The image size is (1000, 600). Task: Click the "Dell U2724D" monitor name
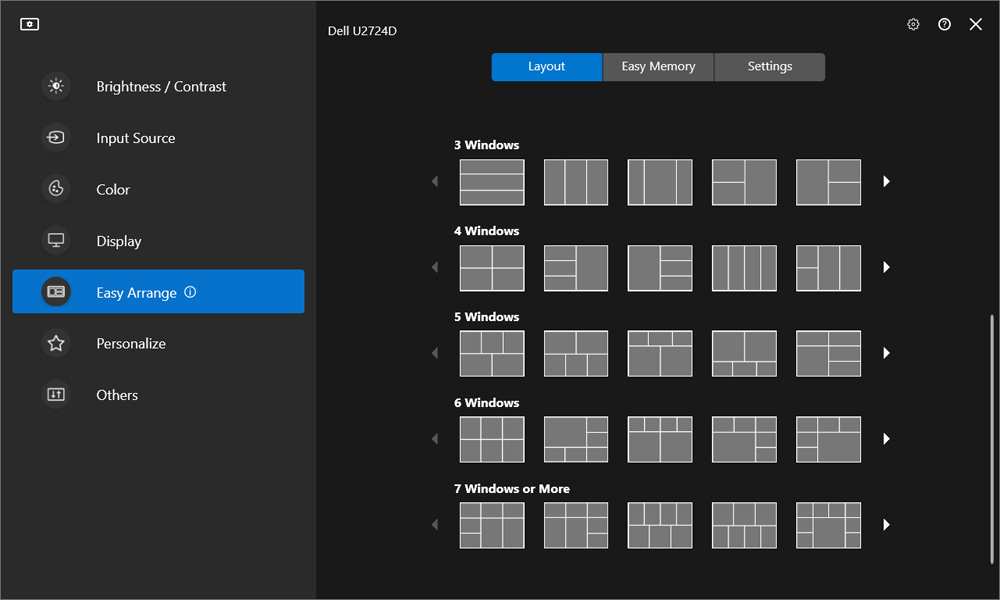tap(362, 31)
